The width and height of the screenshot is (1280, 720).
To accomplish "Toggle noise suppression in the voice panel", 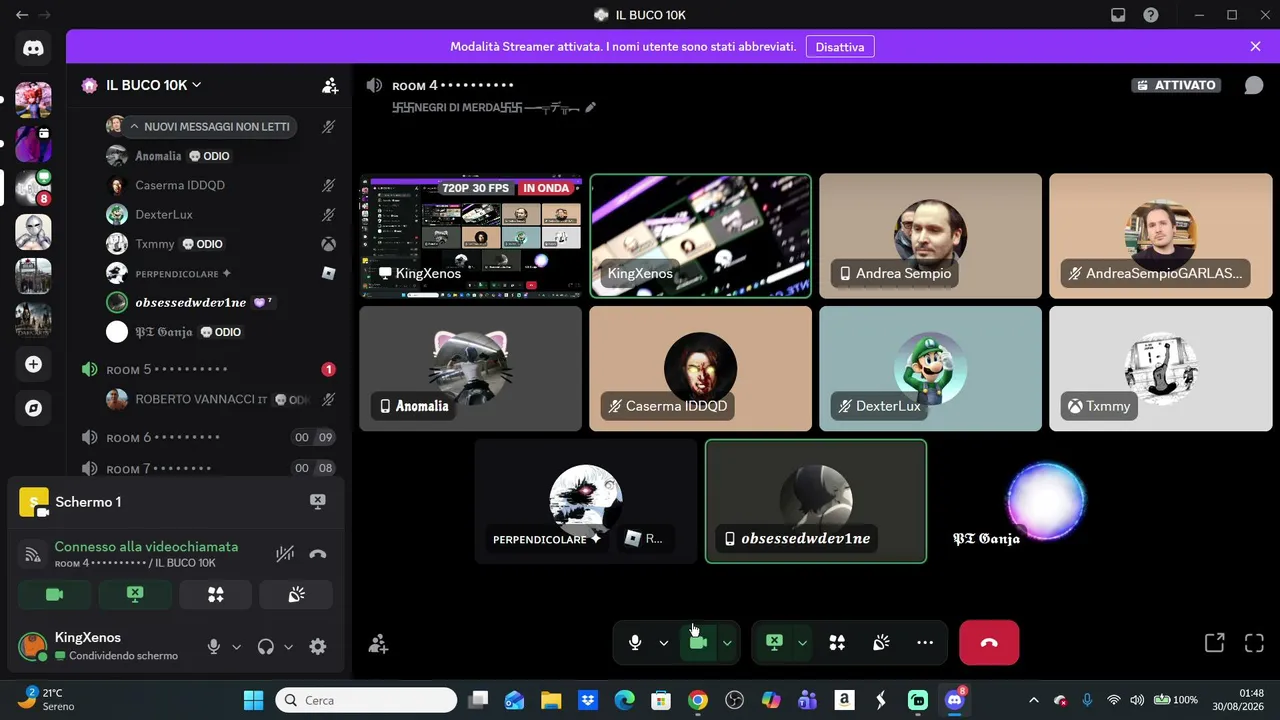I will [285, 554].
